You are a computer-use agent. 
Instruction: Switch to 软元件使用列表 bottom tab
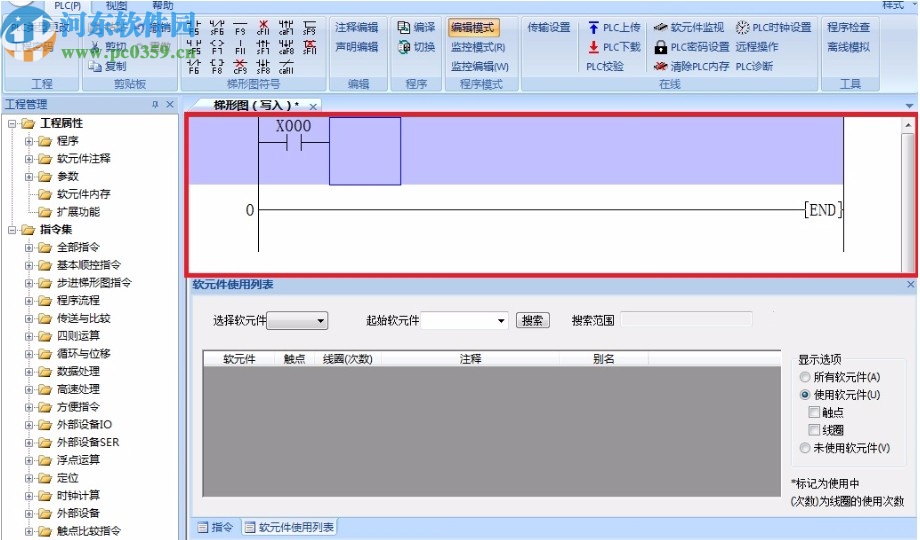pos(289,527)
